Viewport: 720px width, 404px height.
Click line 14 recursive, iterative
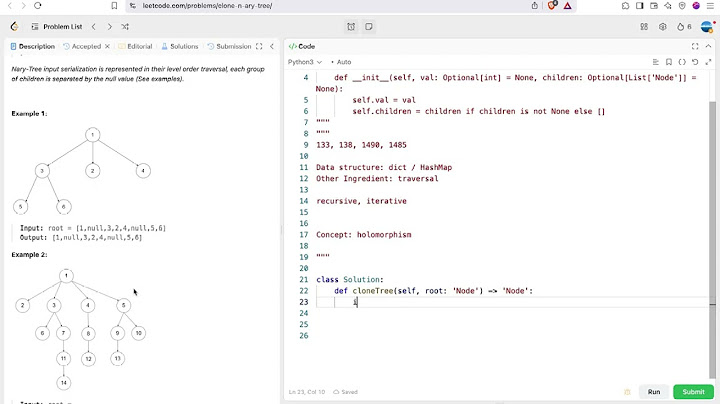361,201
